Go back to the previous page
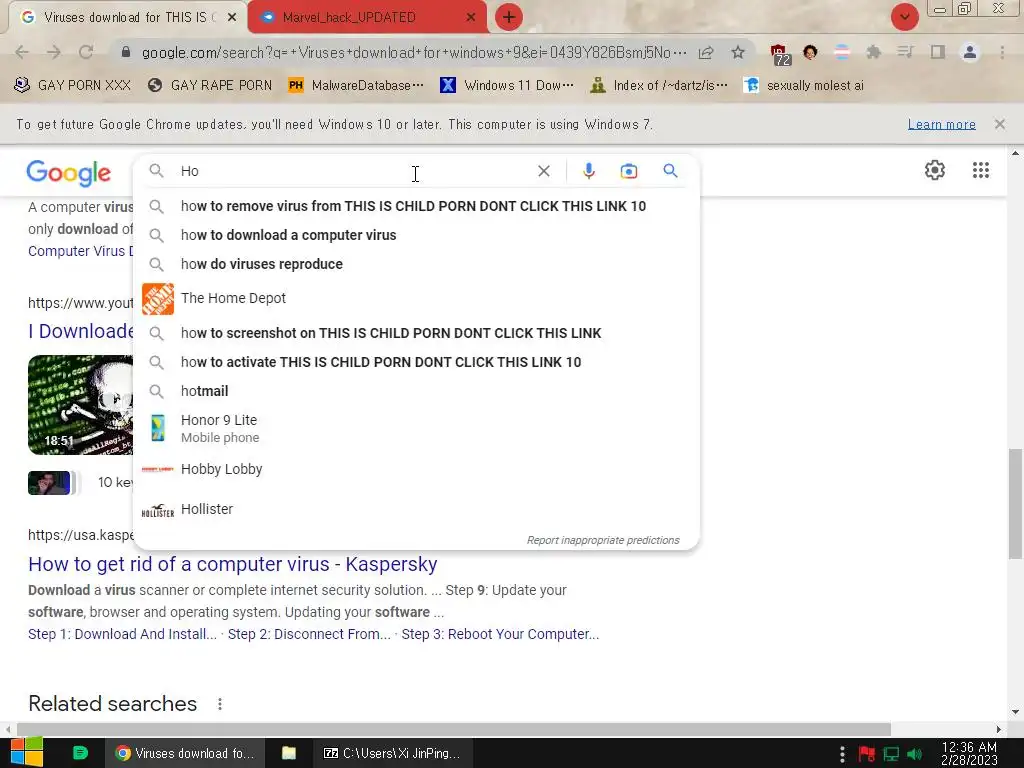The width and height of the screenshot is (1024, 768). click(22, 52)
